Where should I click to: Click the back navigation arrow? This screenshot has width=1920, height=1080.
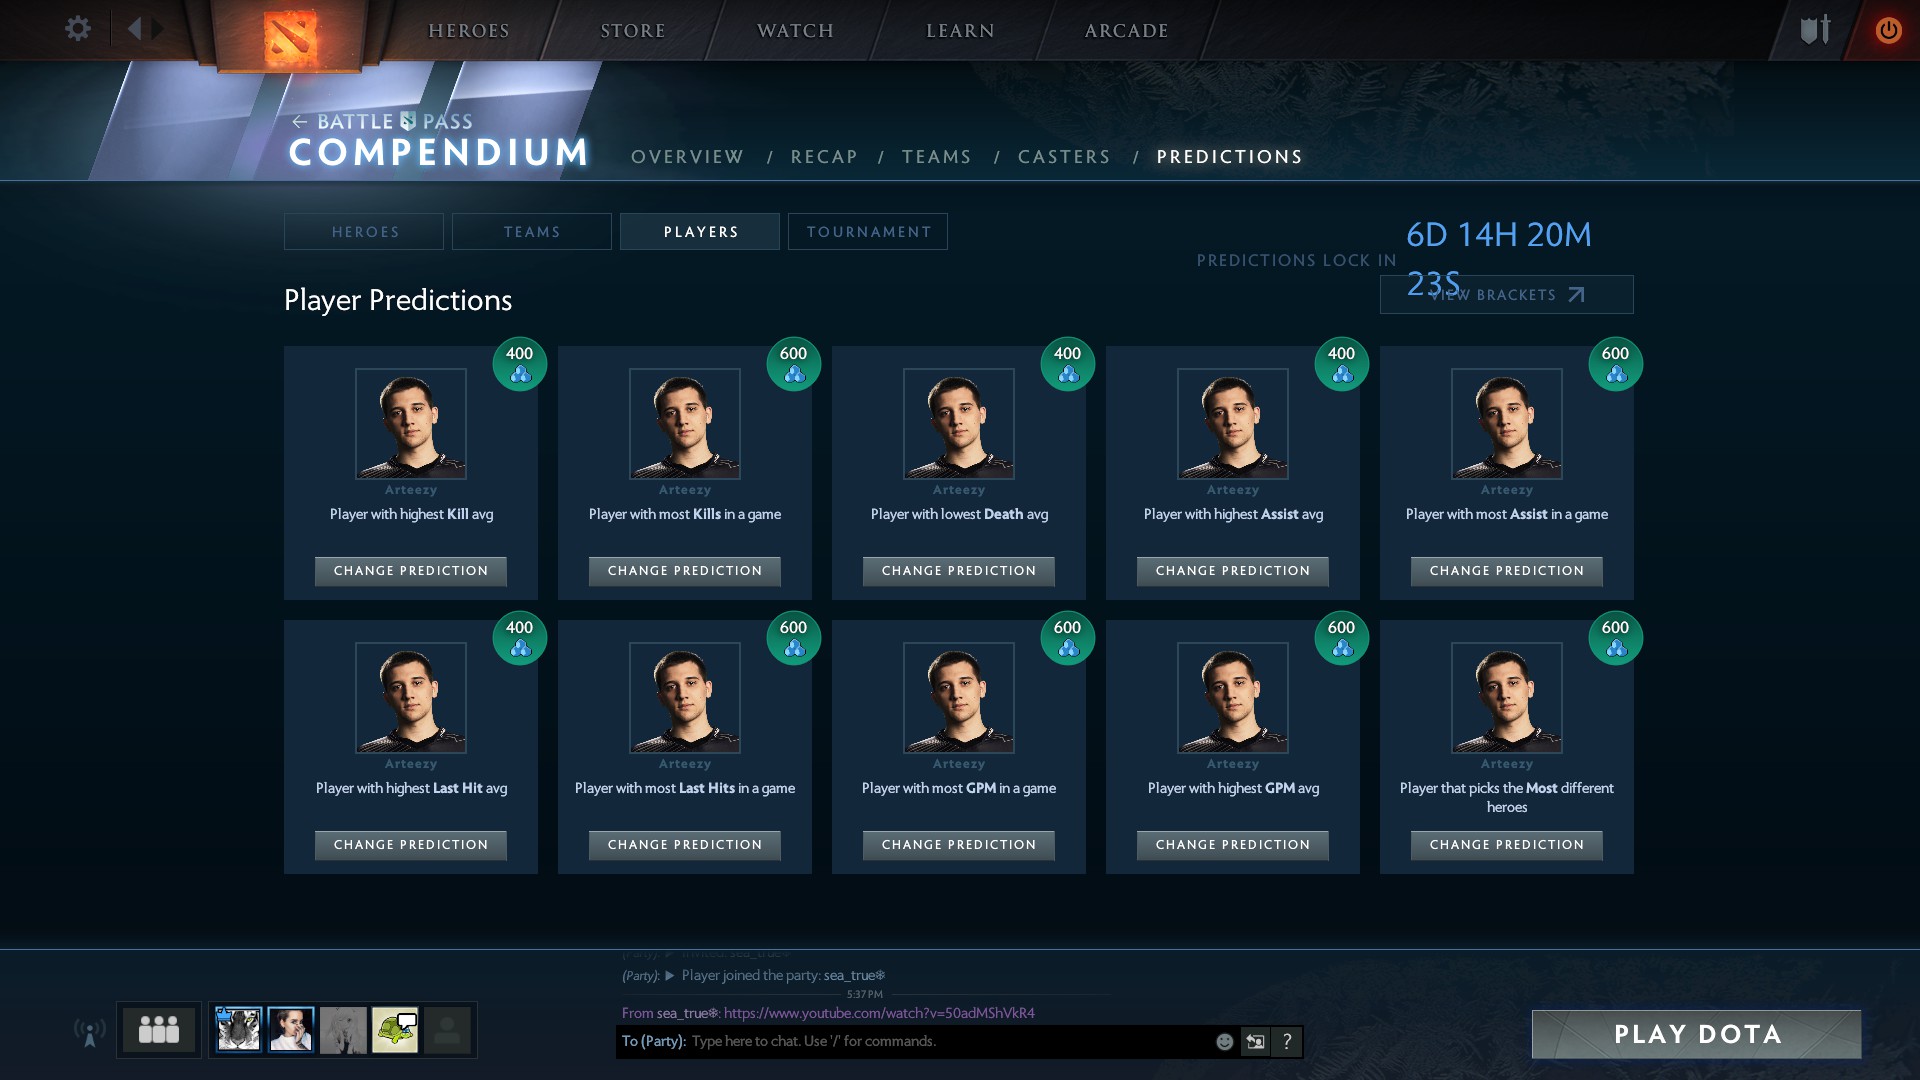pyautogui.click(x=134, y=29)
